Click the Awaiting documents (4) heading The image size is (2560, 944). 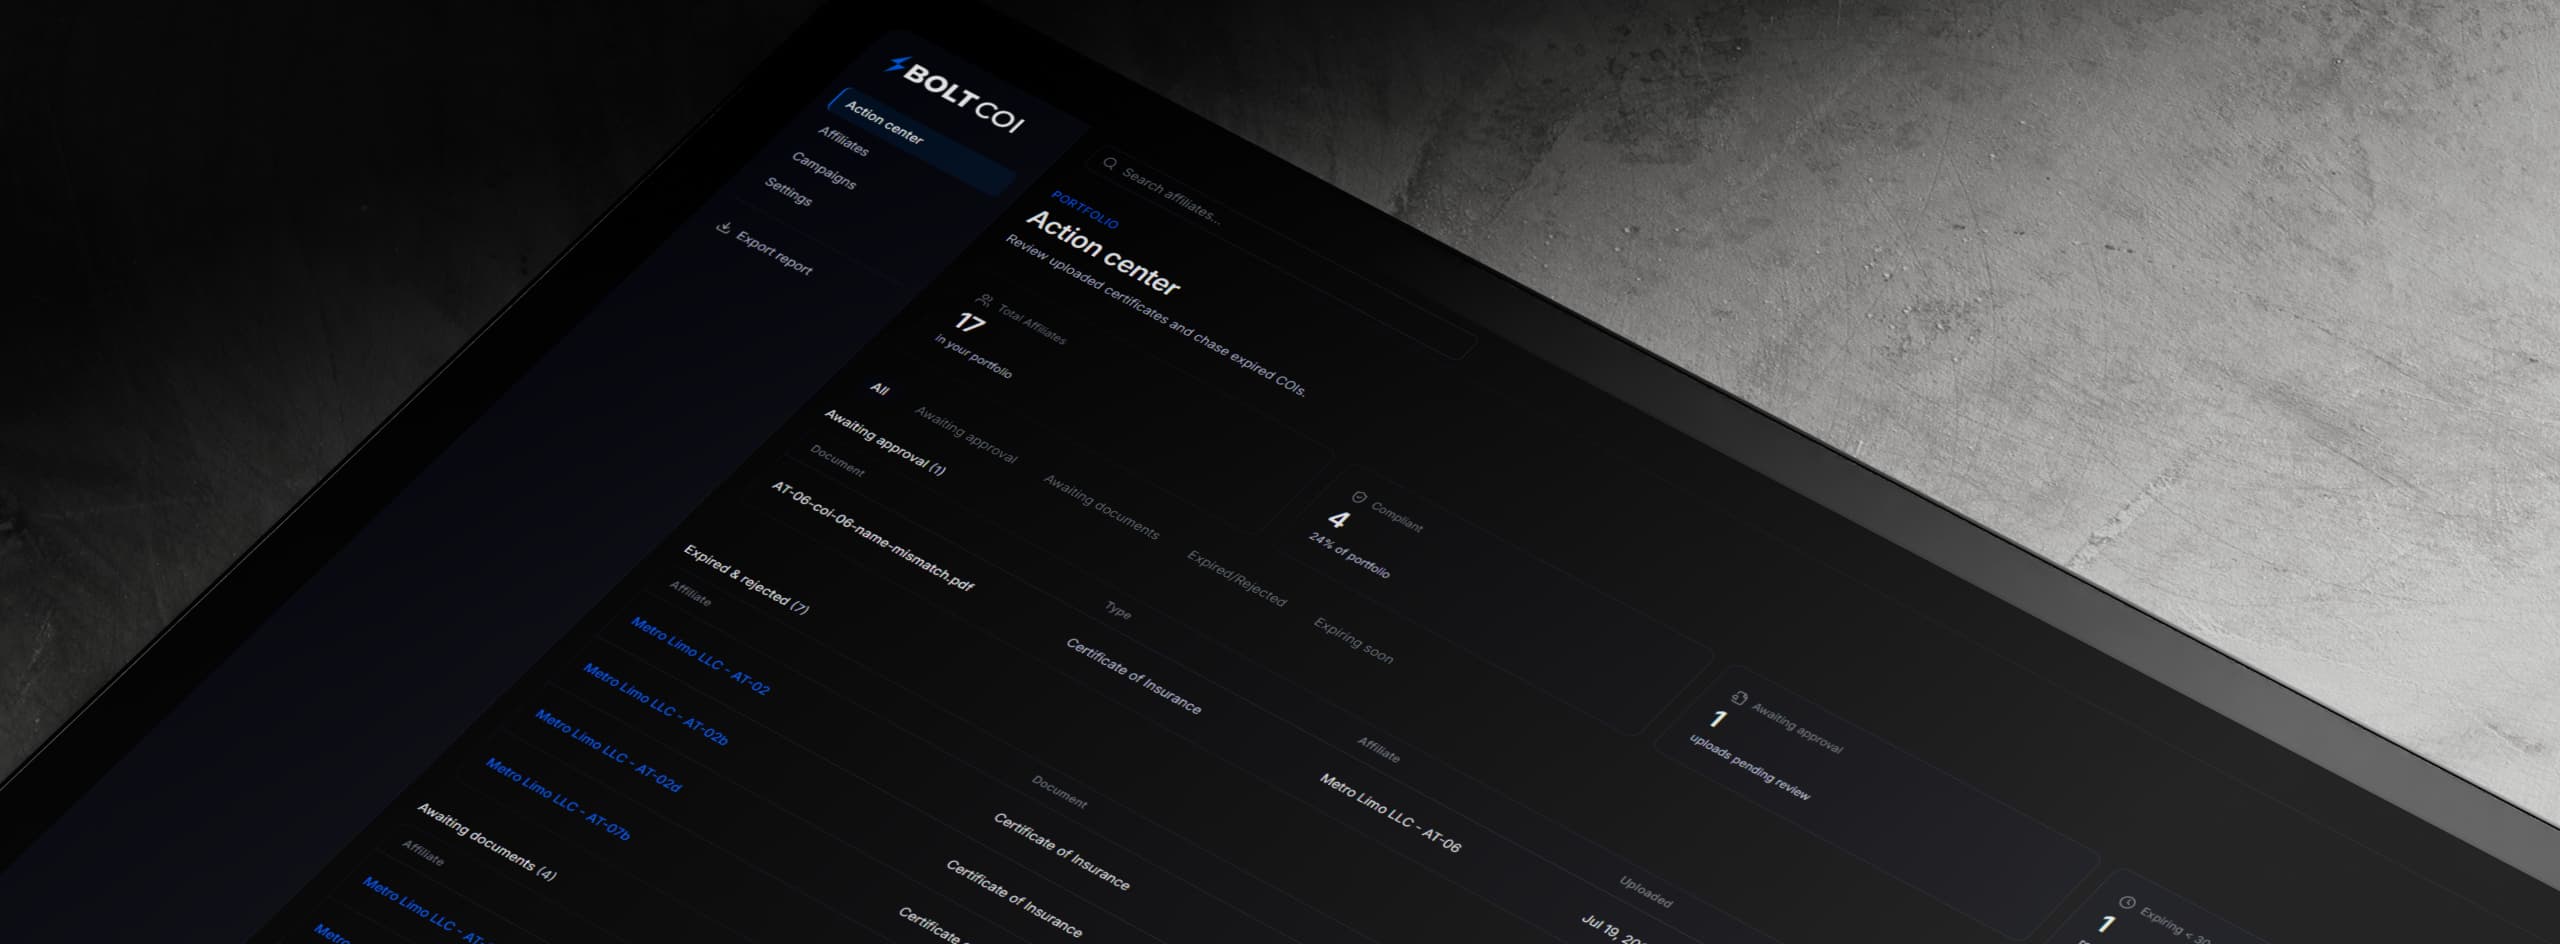click(x=486, y=841)
